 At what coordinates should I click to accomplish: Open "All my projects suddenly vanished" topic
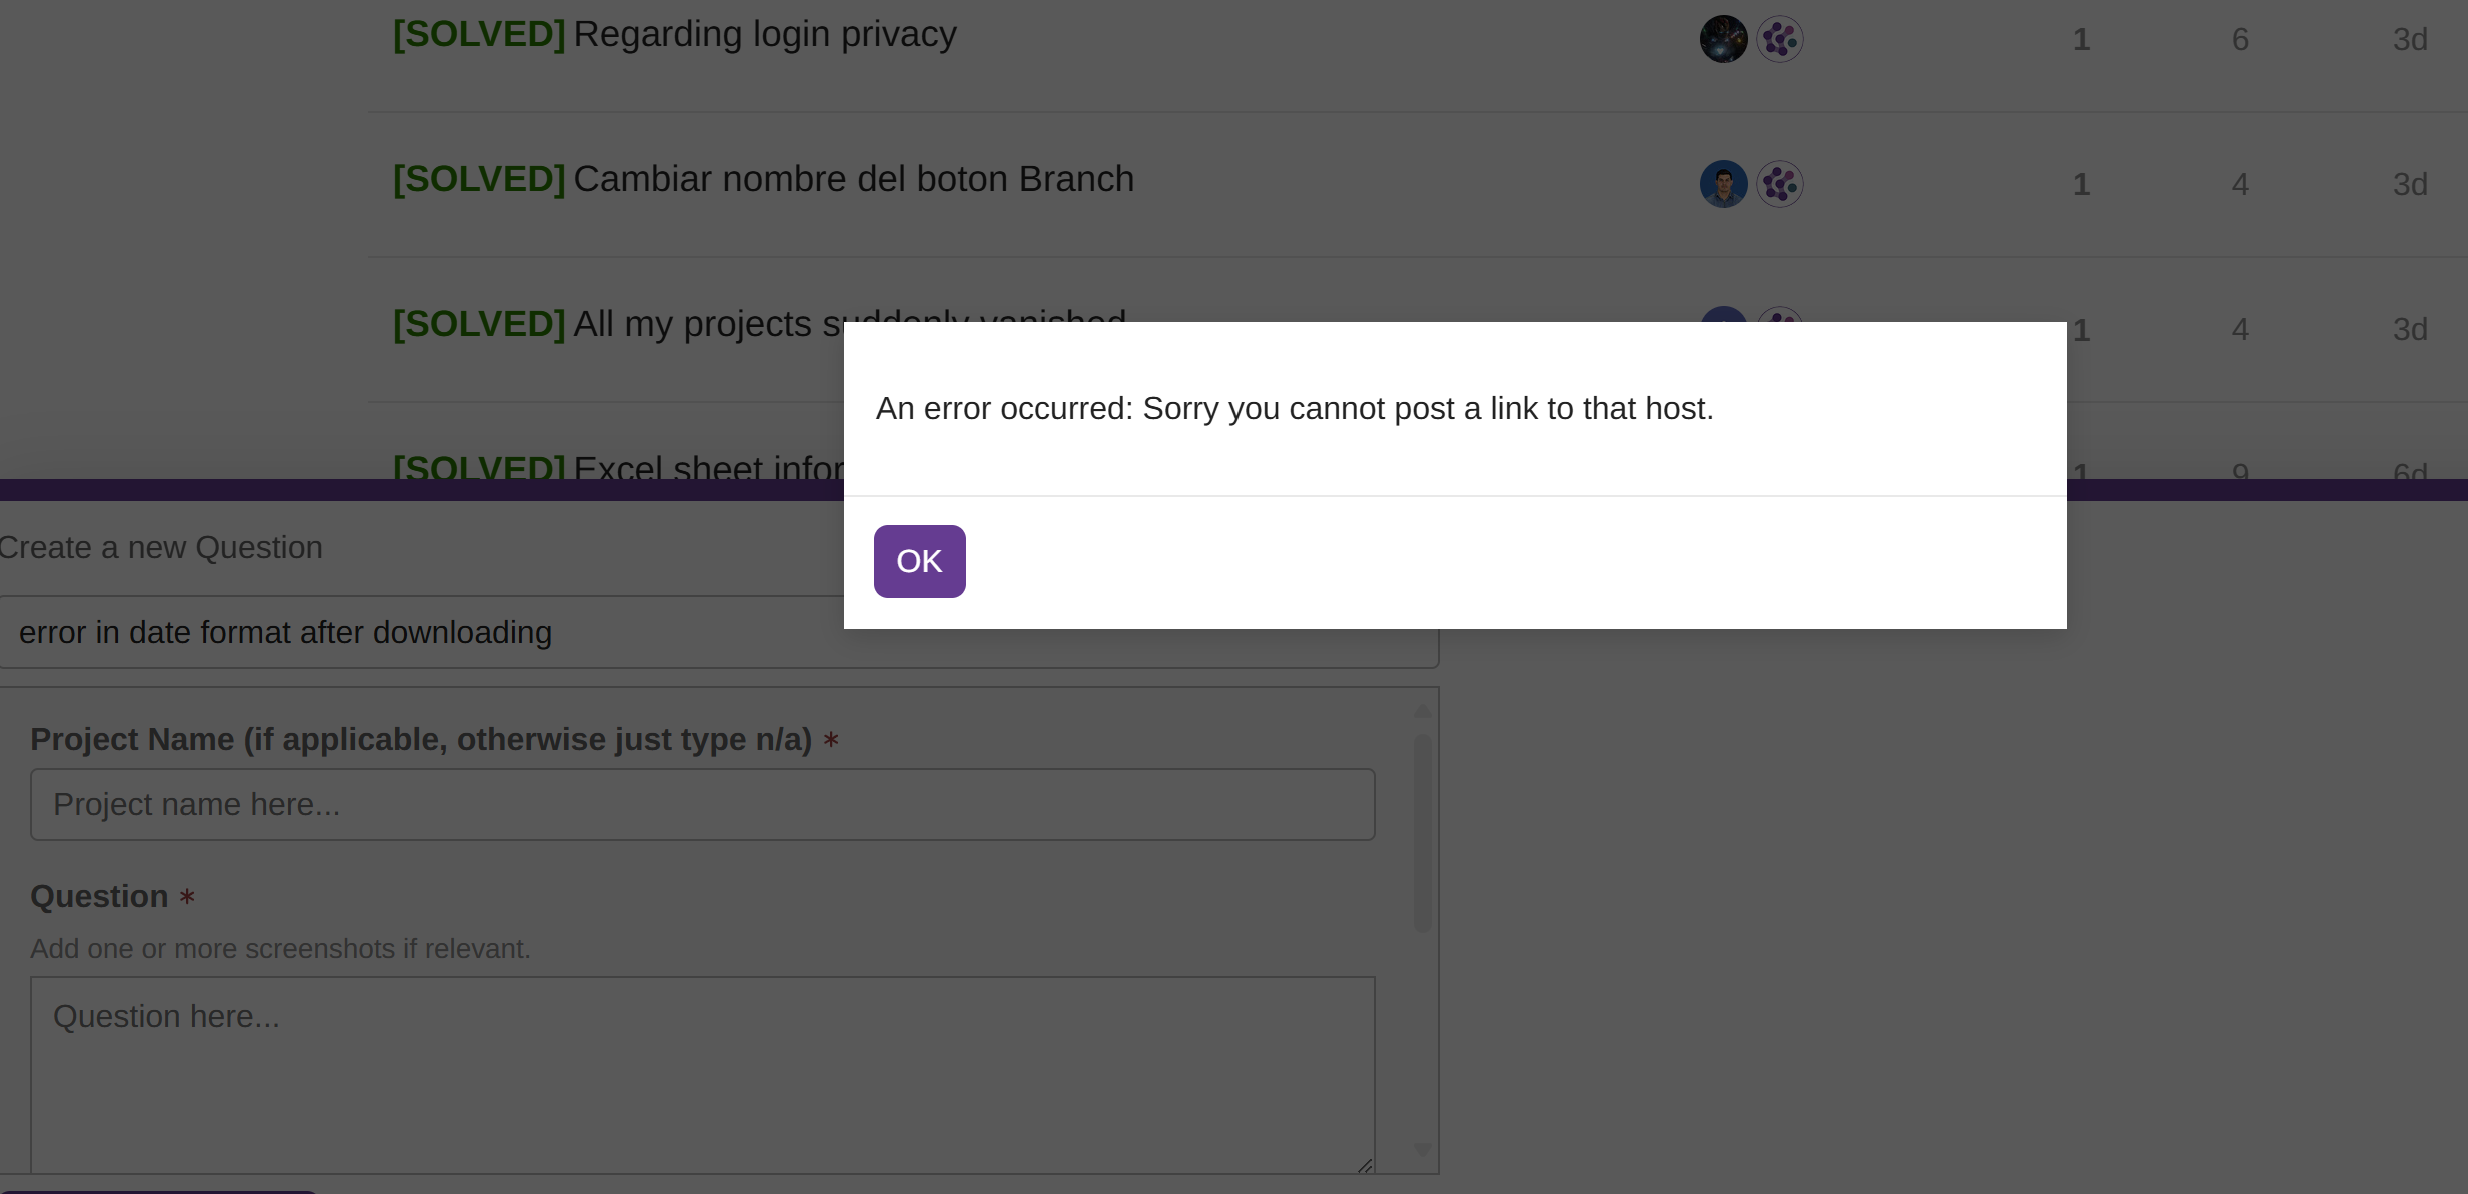[x=700, y=324]
